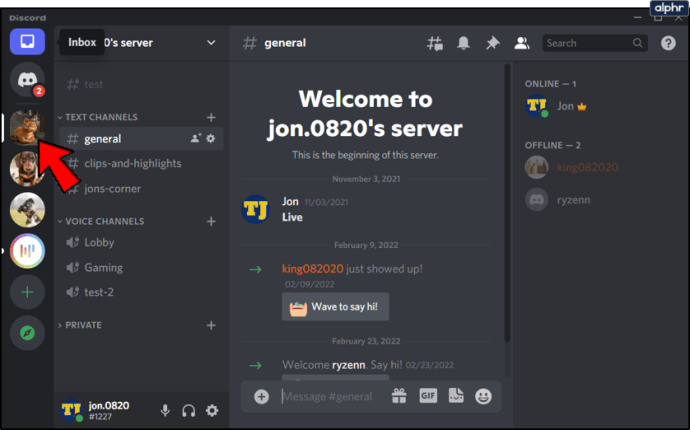Viewport: 690px width, 430px height.
Task: Toggle member list visibility
Action: [522, 43]
